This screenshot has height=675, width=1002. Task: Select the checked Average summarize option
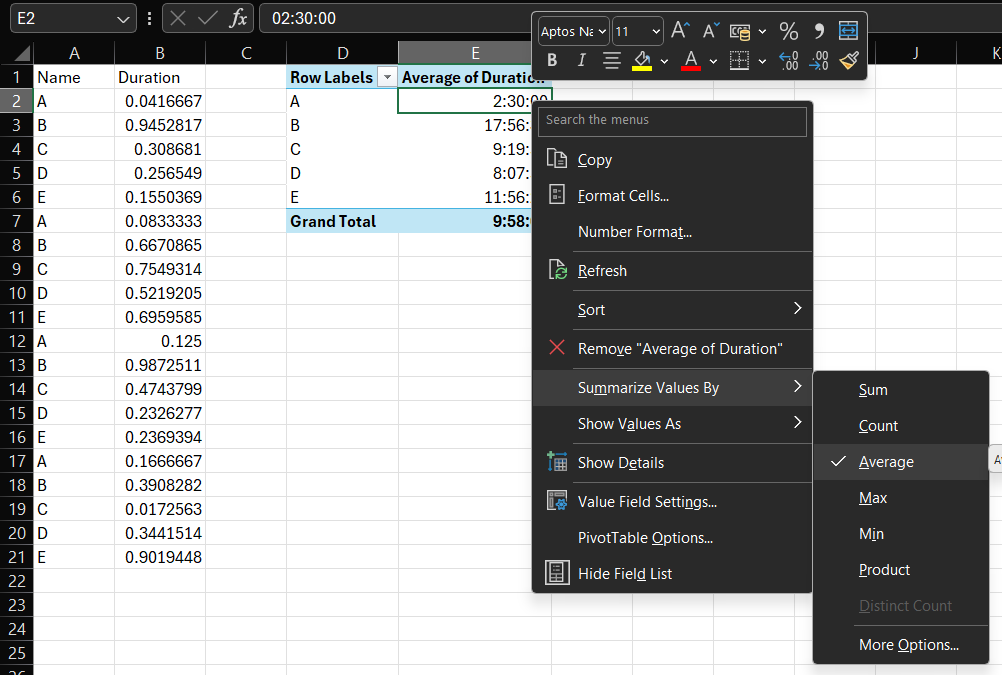[901, 462]
